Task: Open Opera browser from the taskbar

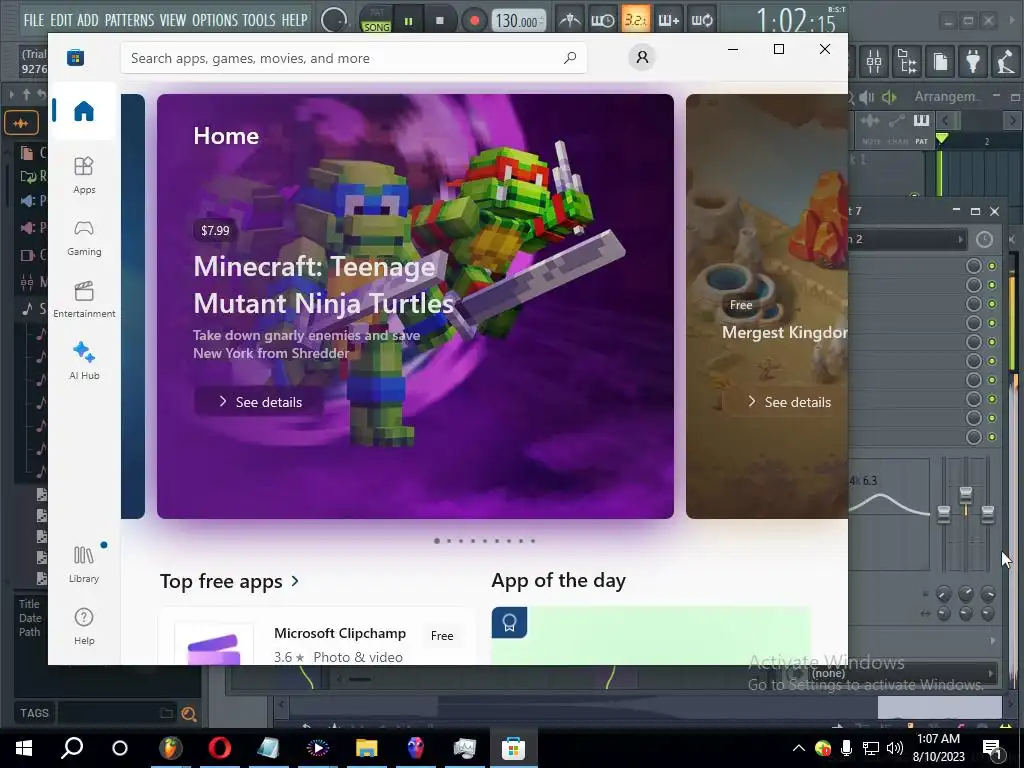Action: coord(219,748)
